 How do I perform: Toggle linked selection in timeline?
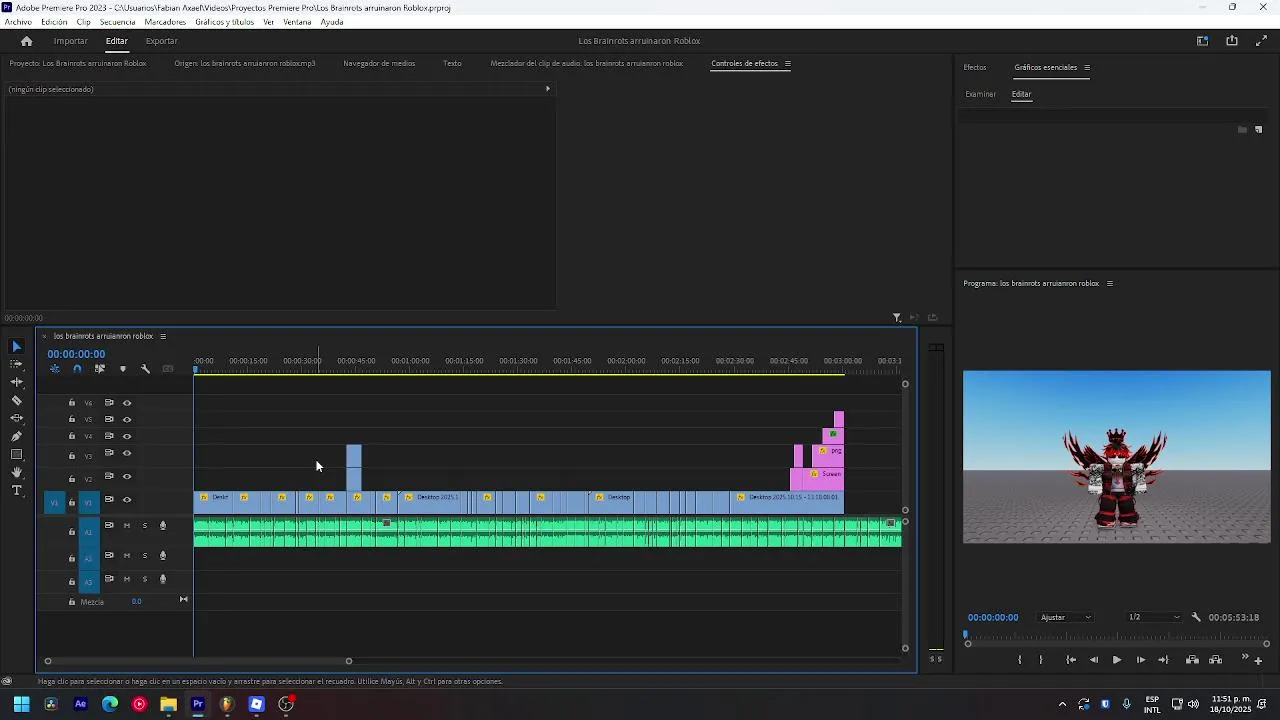99,369
